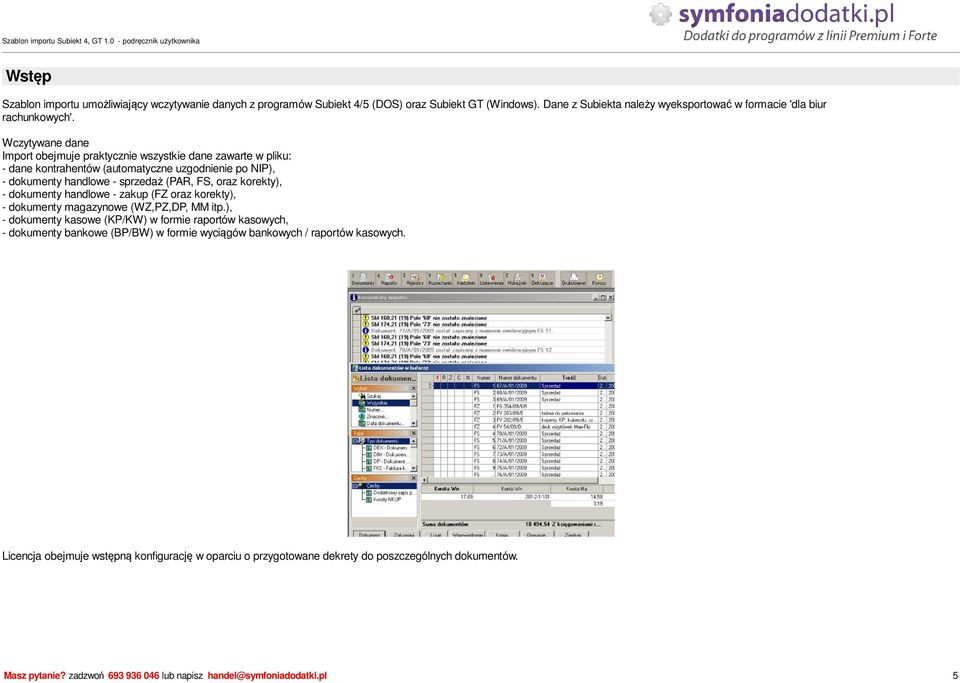Viewport: 960px width, 683px height.
Task: Close the Cechy side panel
Action: (414, 478)
